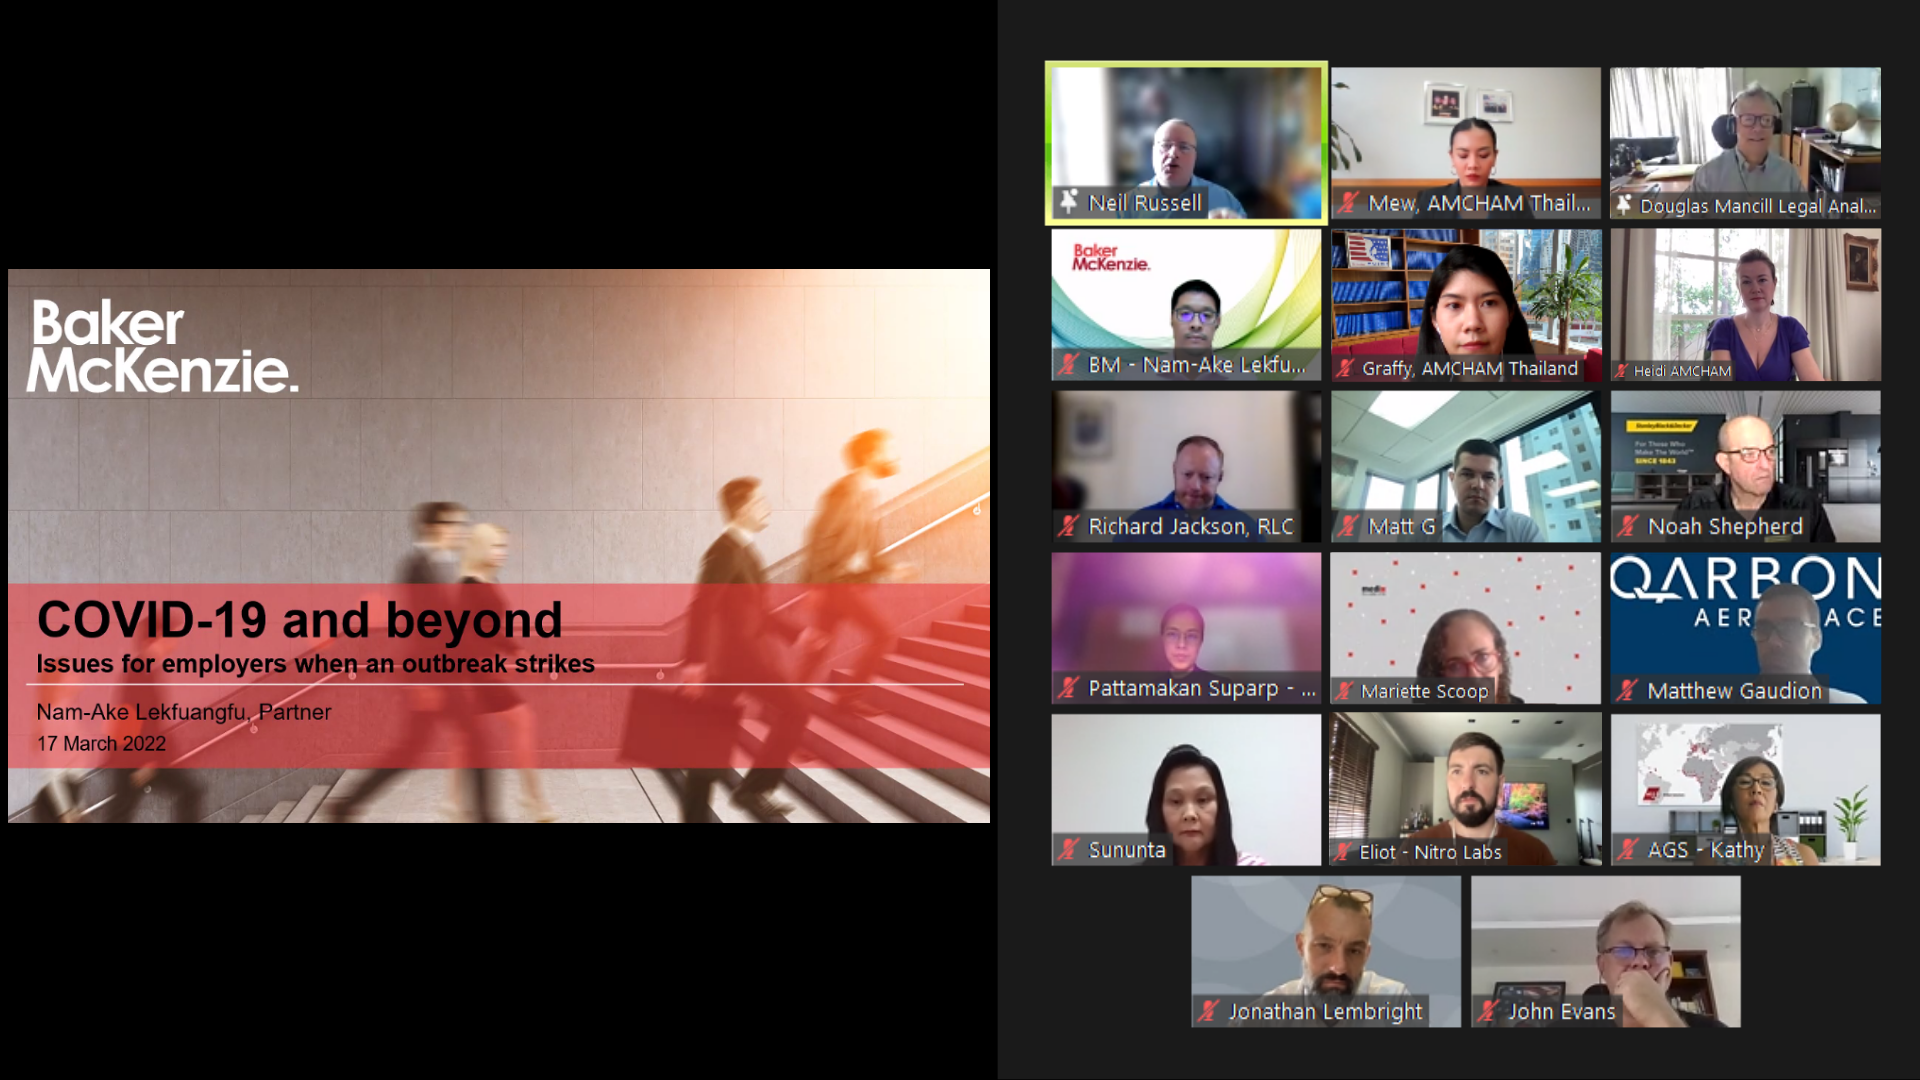Click the muted mic icon for Eliot - Nitro Labs
The height and width of the screenshot is (1080, 1920).
[1343, 852]
